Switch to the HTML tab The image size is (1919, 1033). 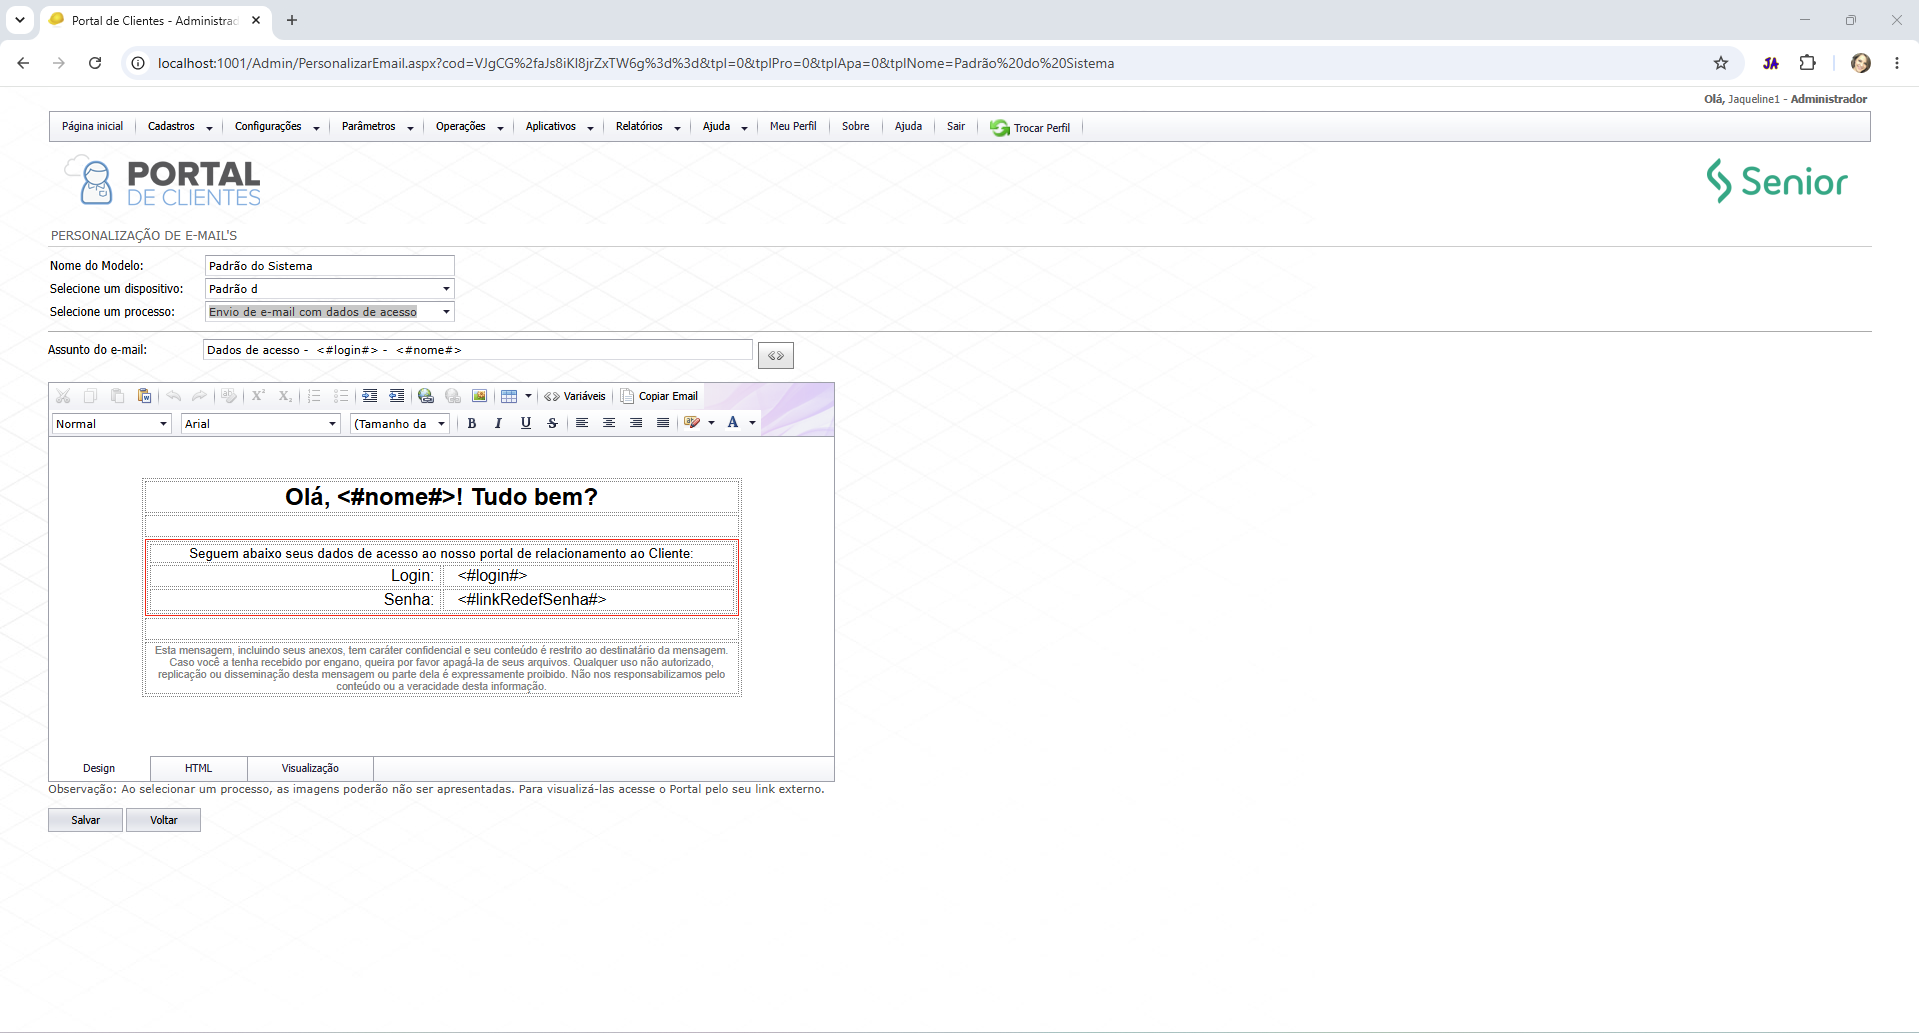198,768
